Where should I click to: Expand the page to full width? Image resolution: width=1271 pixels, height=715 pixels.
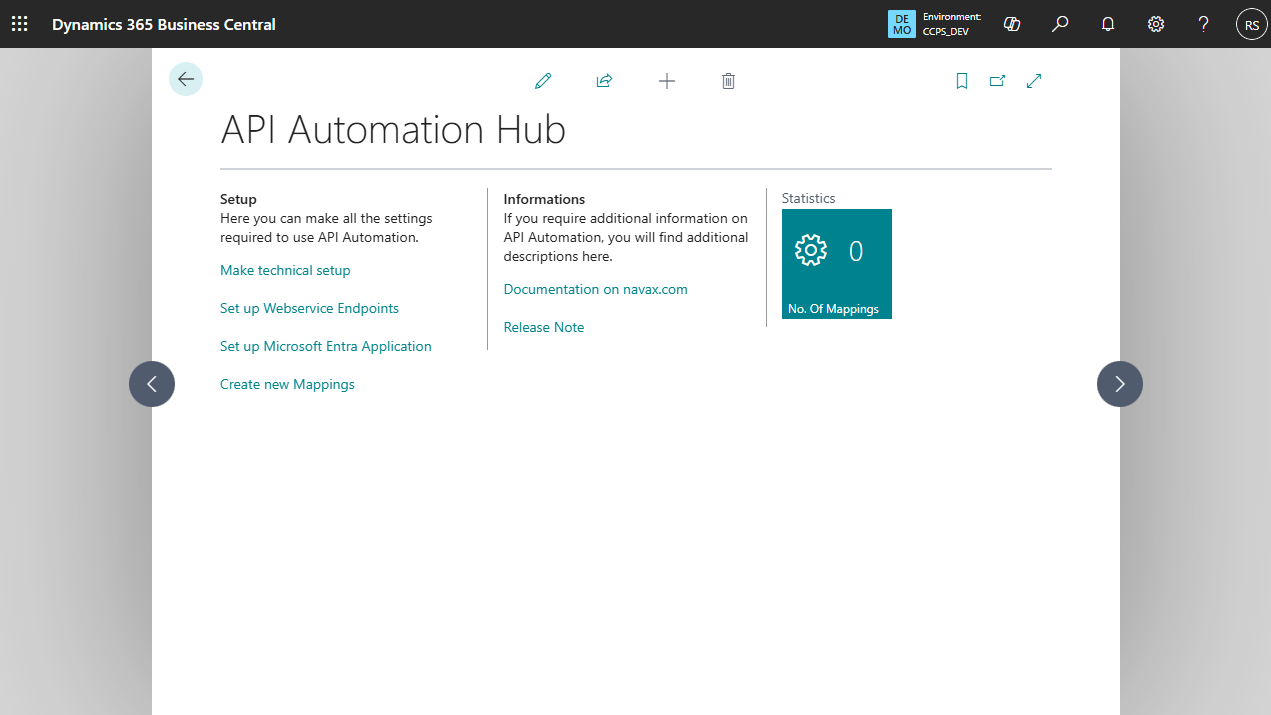[1034, 81]
